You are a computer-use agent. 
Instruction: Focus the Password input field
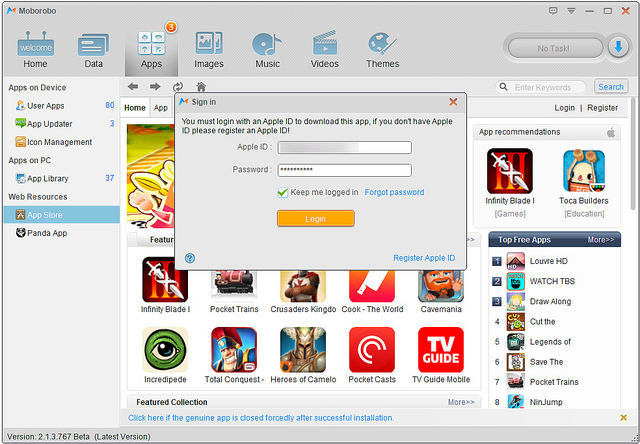[x=344, y=170]
